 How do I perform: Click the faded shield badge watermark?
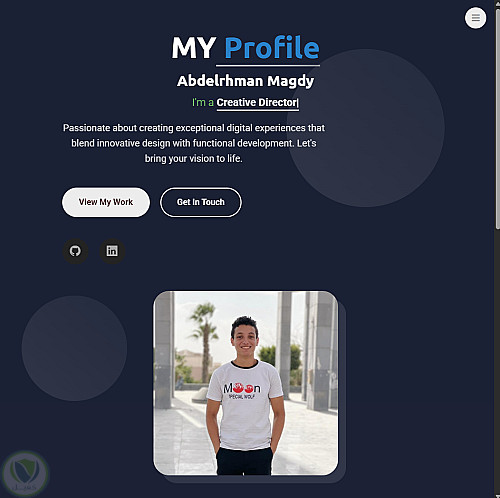pos(25,473)
